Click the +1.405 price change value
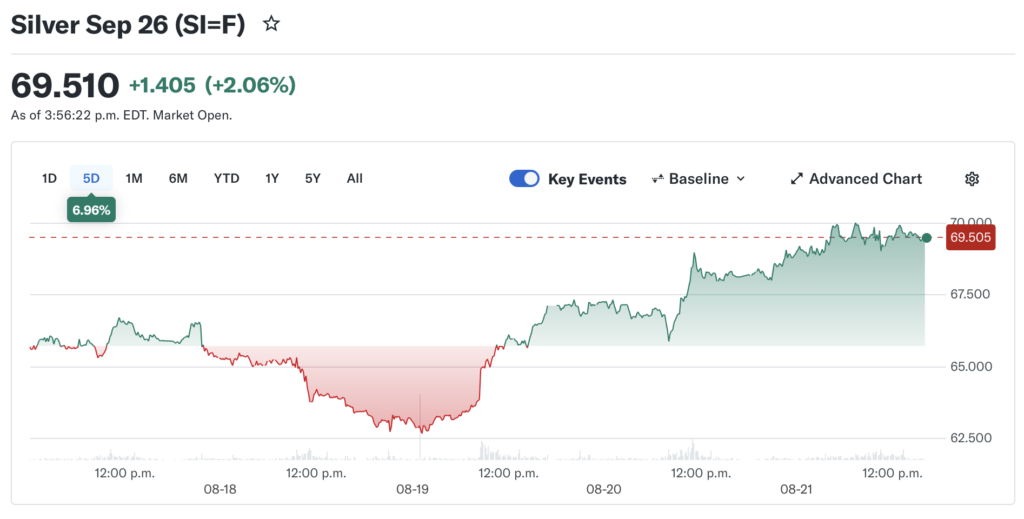Viewport: 1024px width, 519px height. coord(162,85)
